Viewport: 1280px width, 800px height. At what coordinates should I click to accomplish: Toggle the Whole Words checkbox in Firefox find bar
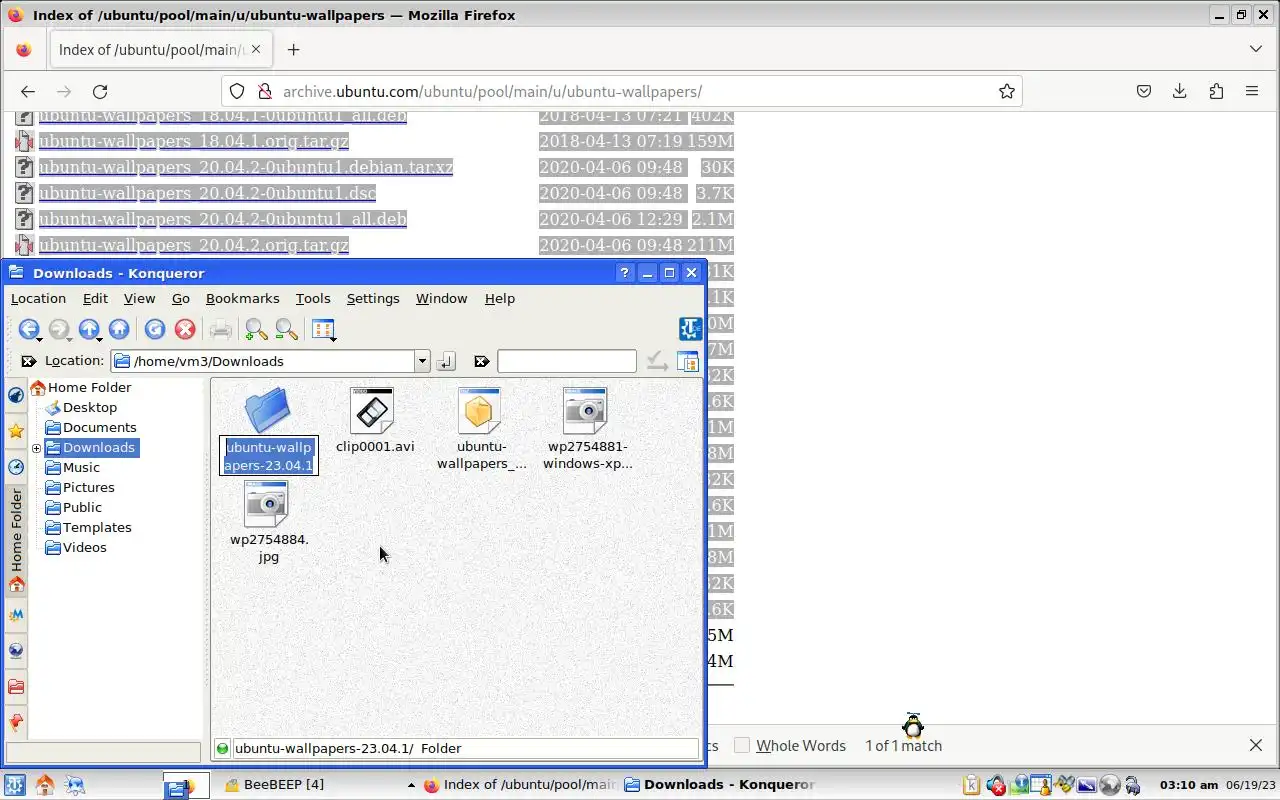pos(742,745)
